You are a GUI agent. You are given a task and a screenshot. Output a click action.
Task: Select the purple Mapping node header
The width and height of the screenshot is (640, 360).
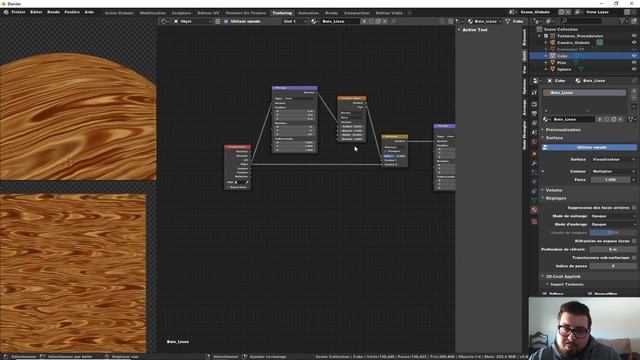(294, 88)
